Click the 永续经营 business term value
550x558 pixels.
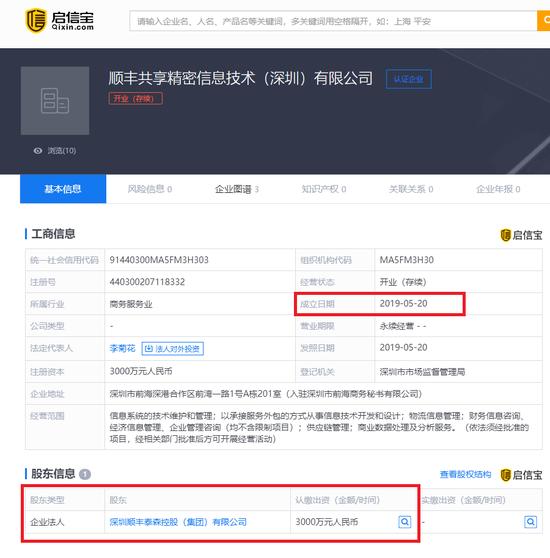(403, 326)
